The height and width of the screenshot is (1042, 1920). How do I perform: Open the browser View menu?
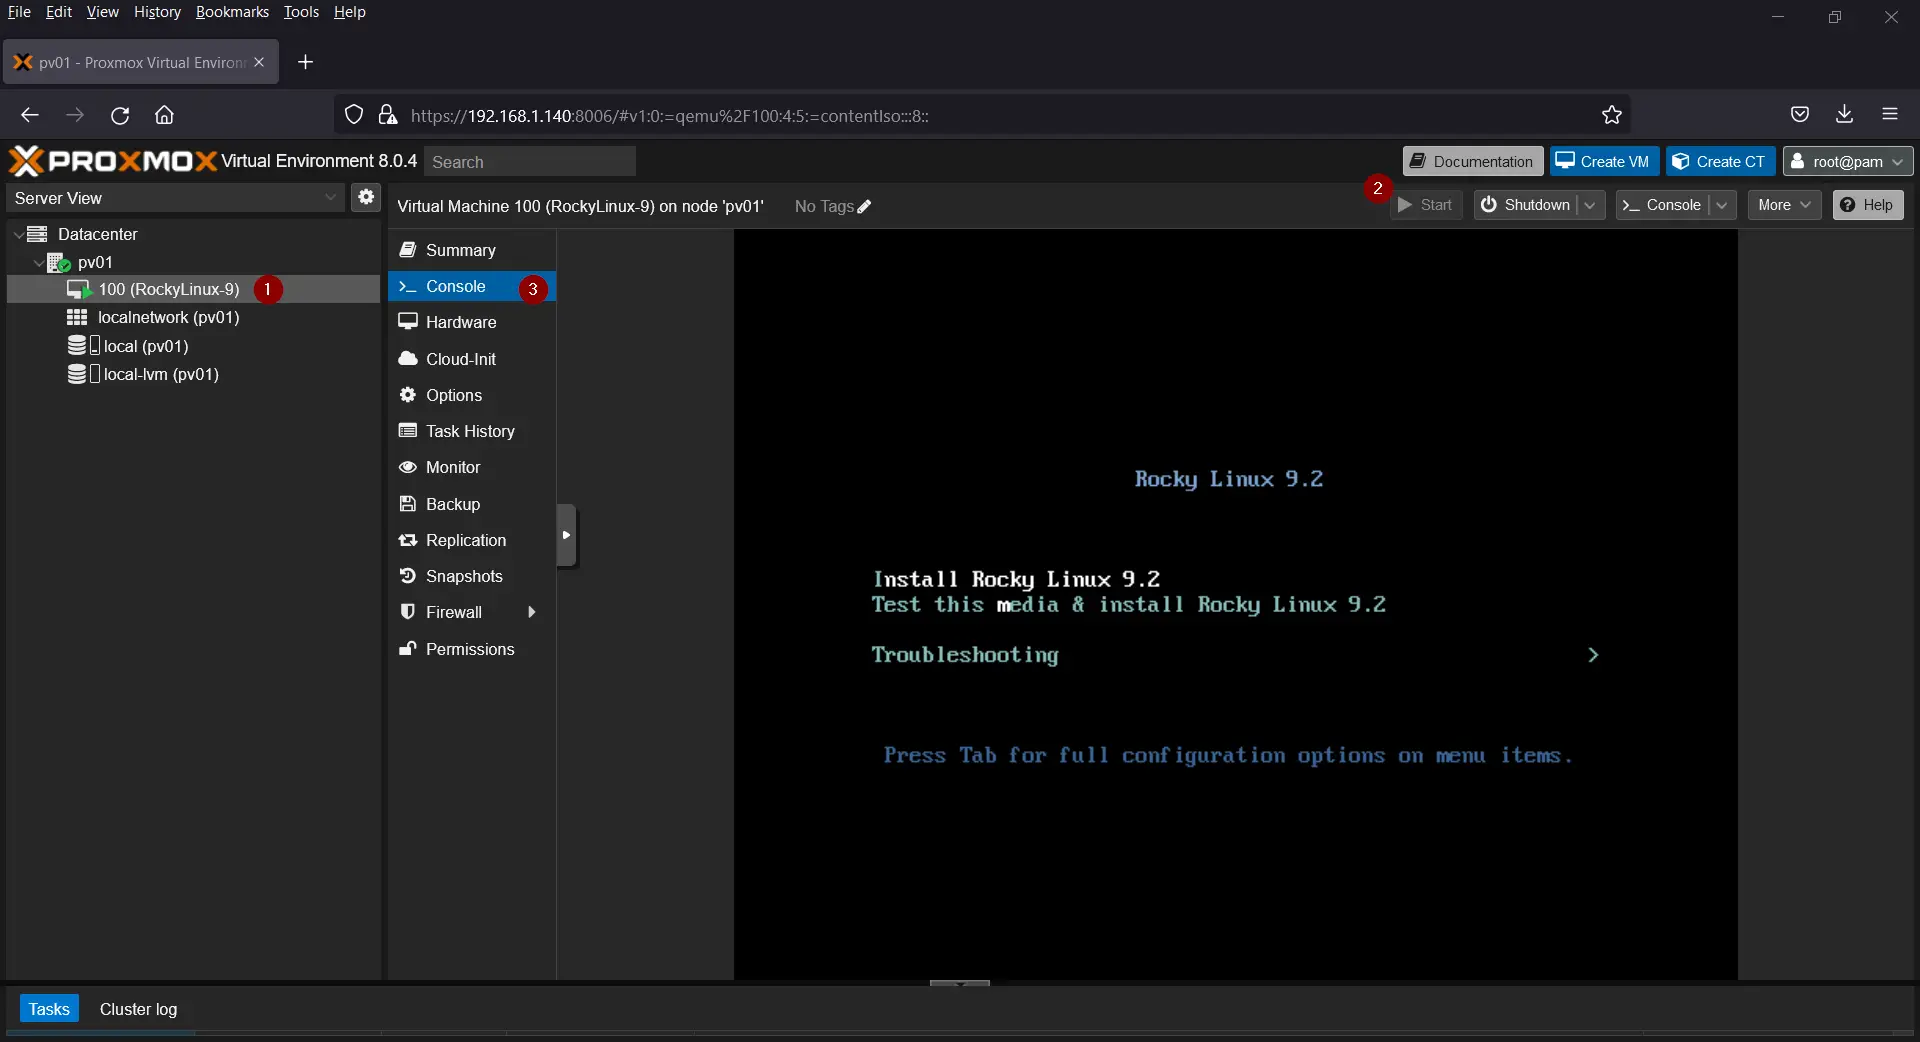tap(102, 12)
